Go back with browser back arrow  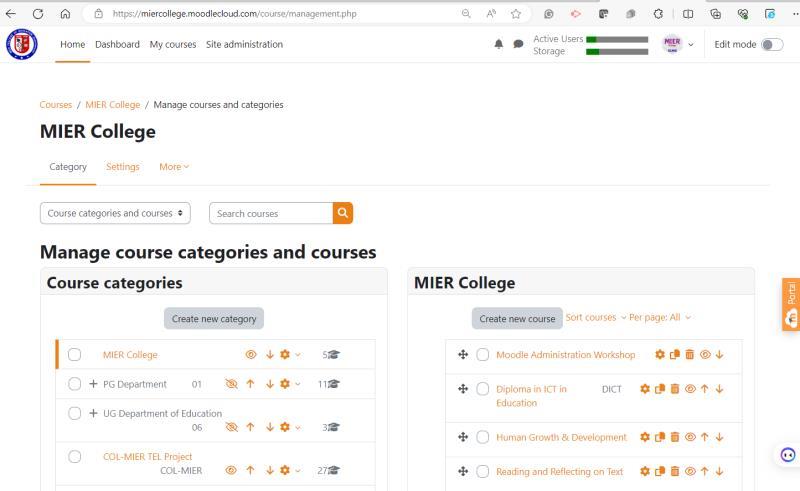click(10, 14)
